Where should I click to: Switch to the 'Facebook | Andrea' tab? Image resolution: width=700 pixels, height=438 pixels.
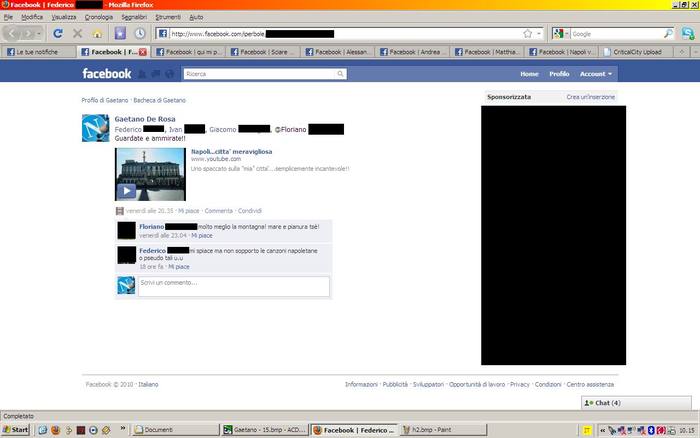point(412,52)
